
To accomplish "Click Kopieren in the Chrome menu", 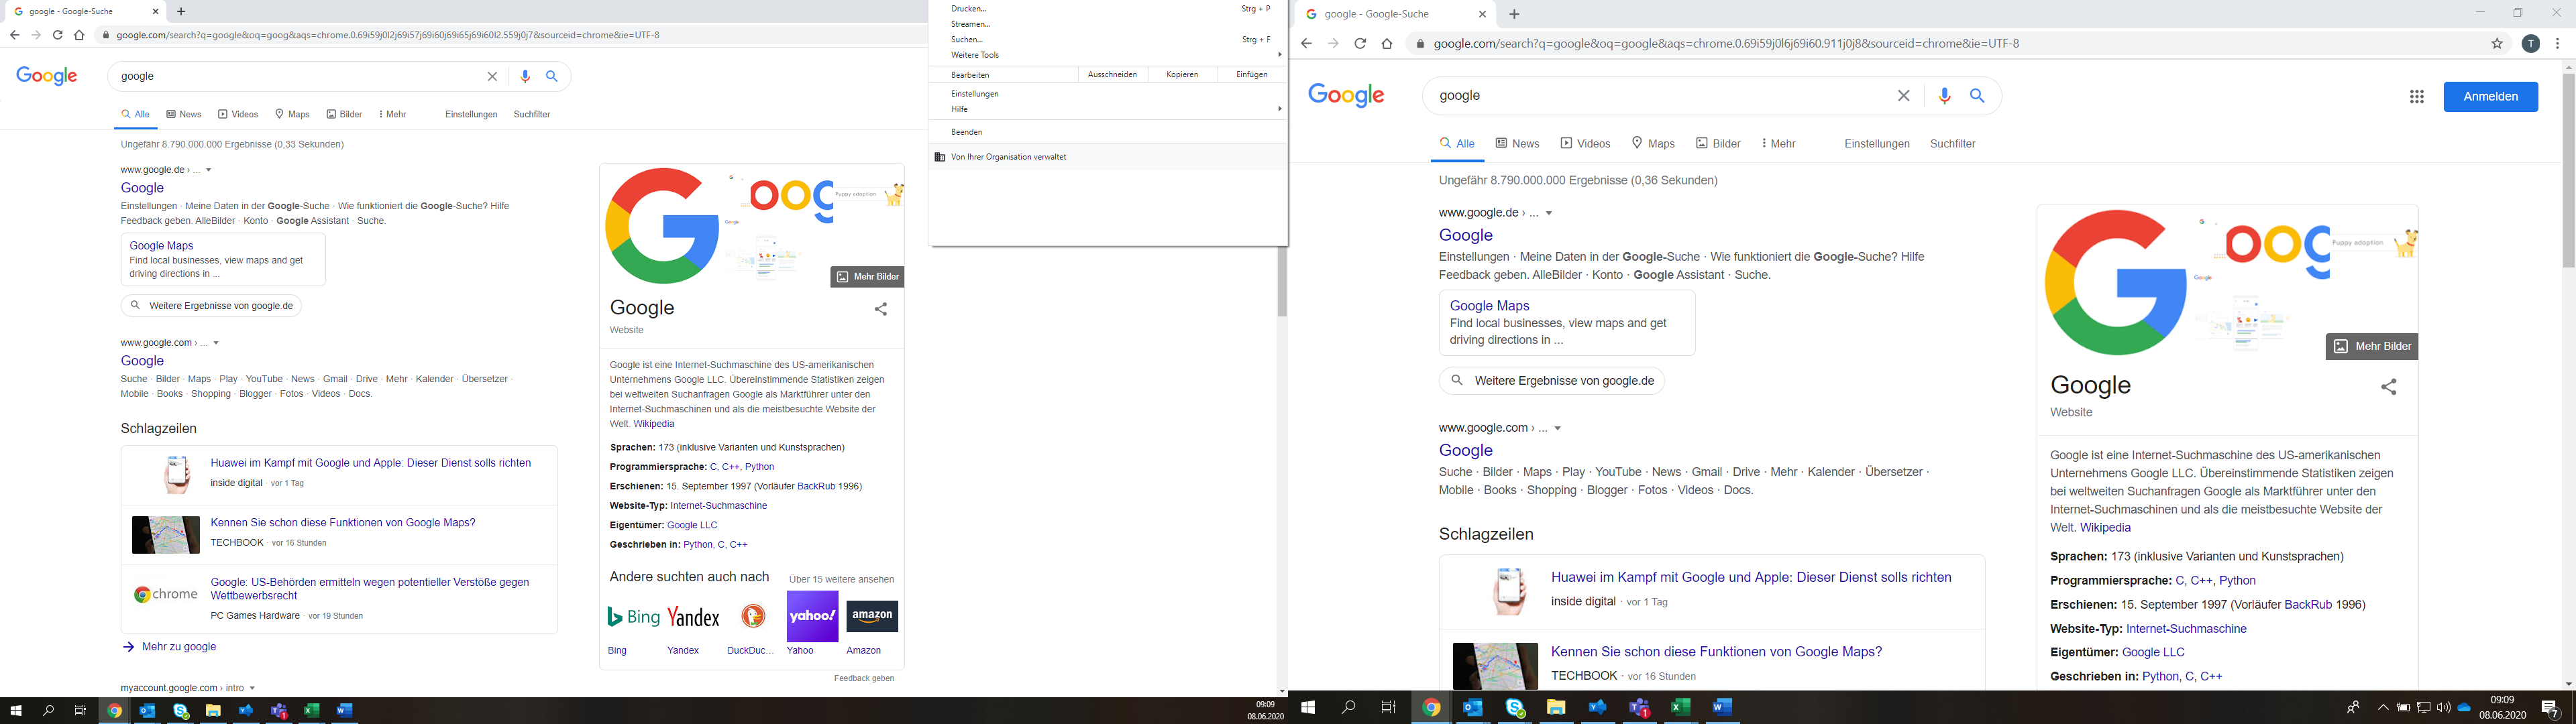I will pyautogui.click(x=1182, y=75).
